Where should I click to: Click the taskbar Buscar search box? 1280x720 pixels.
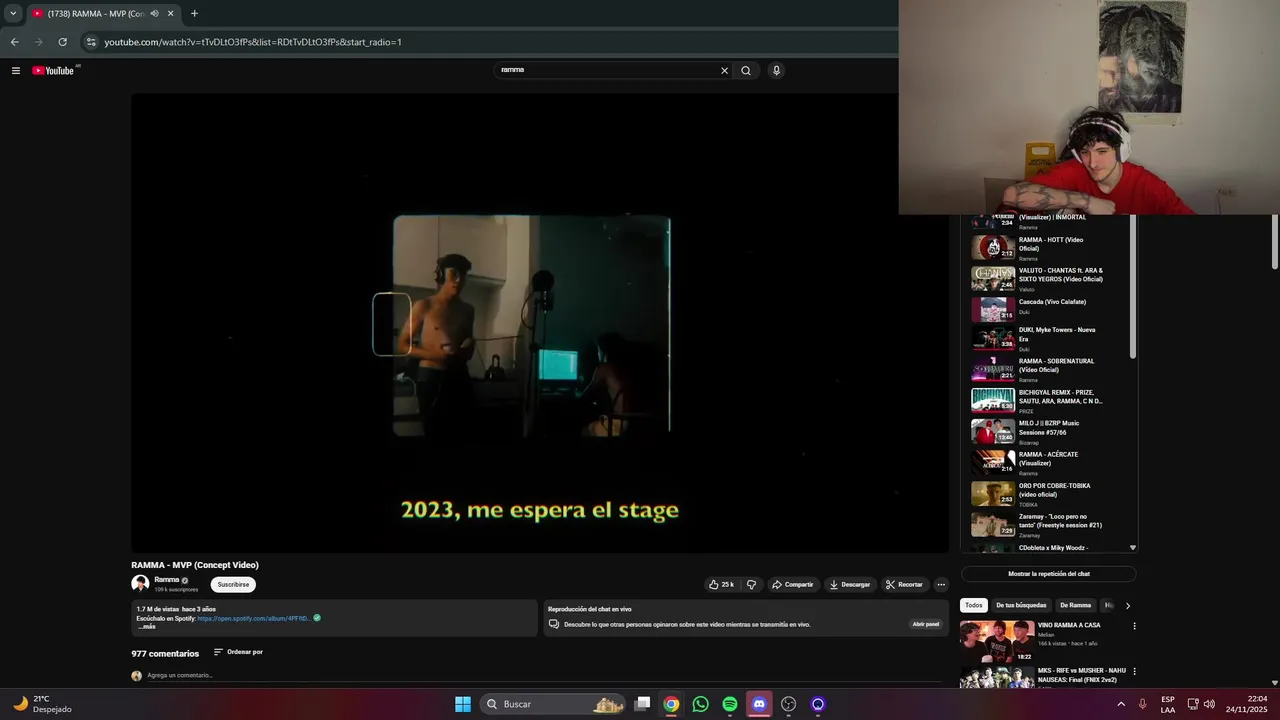coord(553,704)
